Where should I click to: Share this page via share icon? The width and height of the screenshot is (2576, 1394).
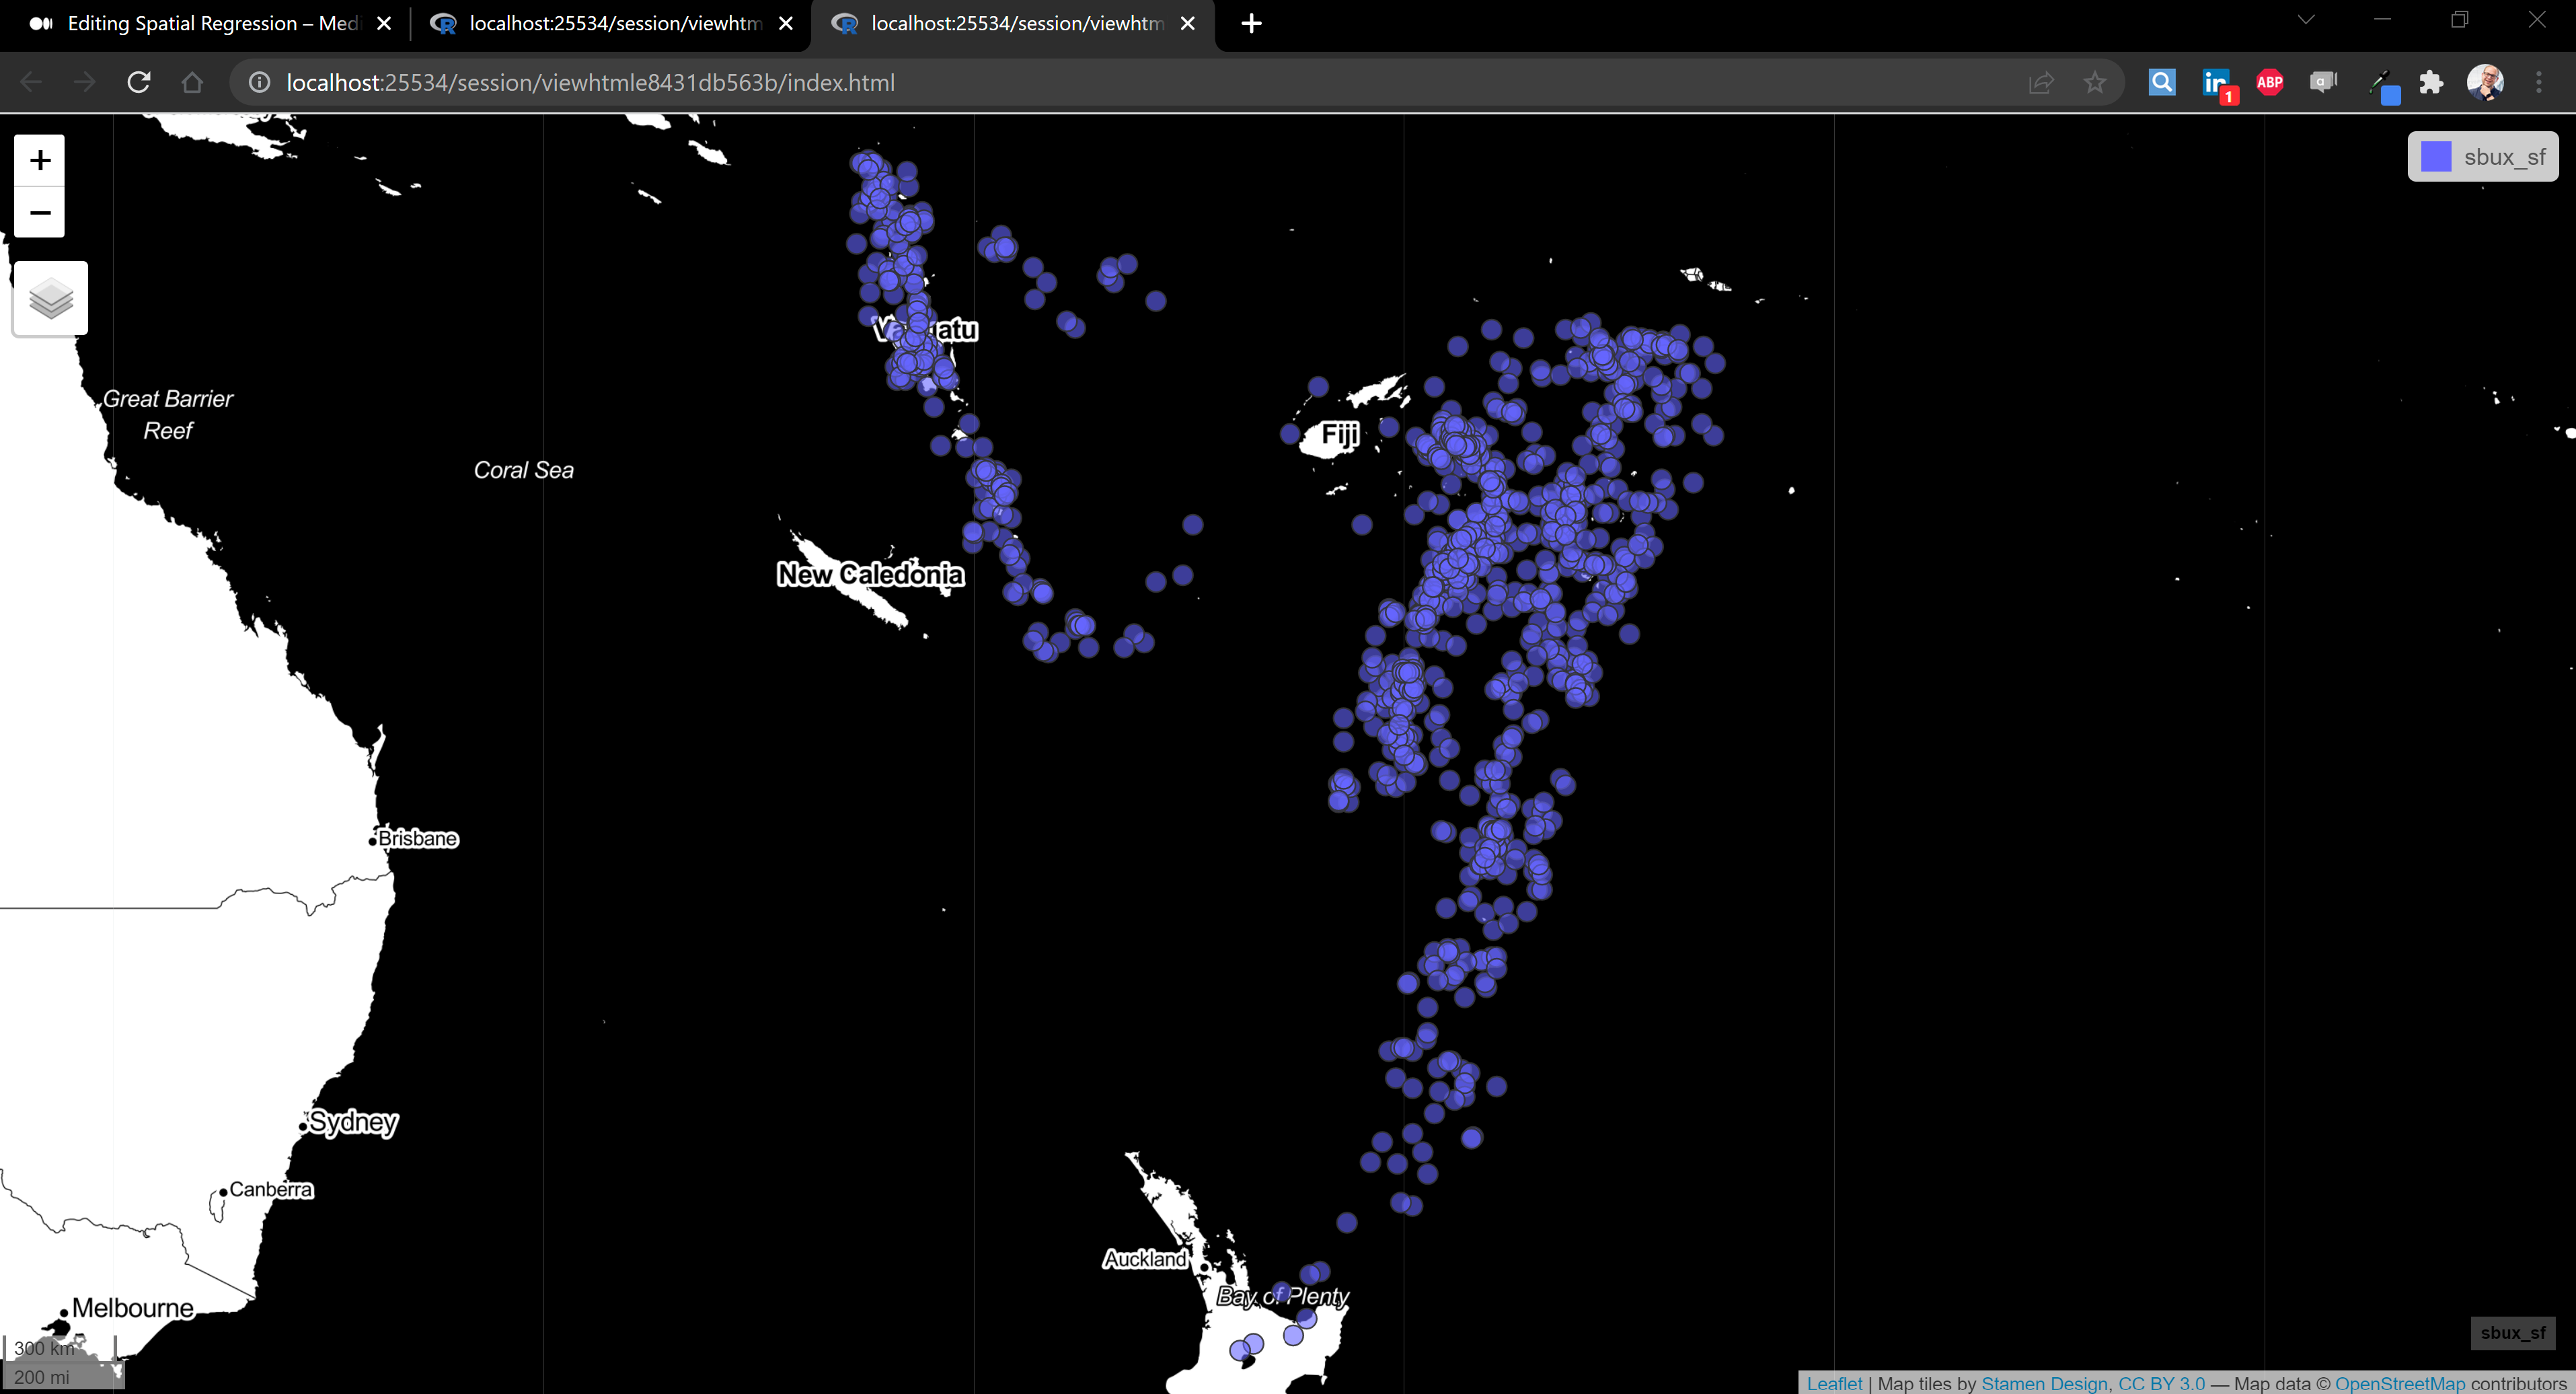[x=2041, y=82]
